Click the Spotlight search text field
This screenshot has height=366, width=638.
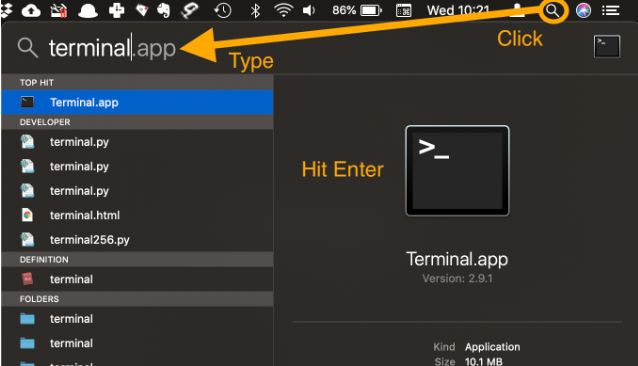point(113,48)
